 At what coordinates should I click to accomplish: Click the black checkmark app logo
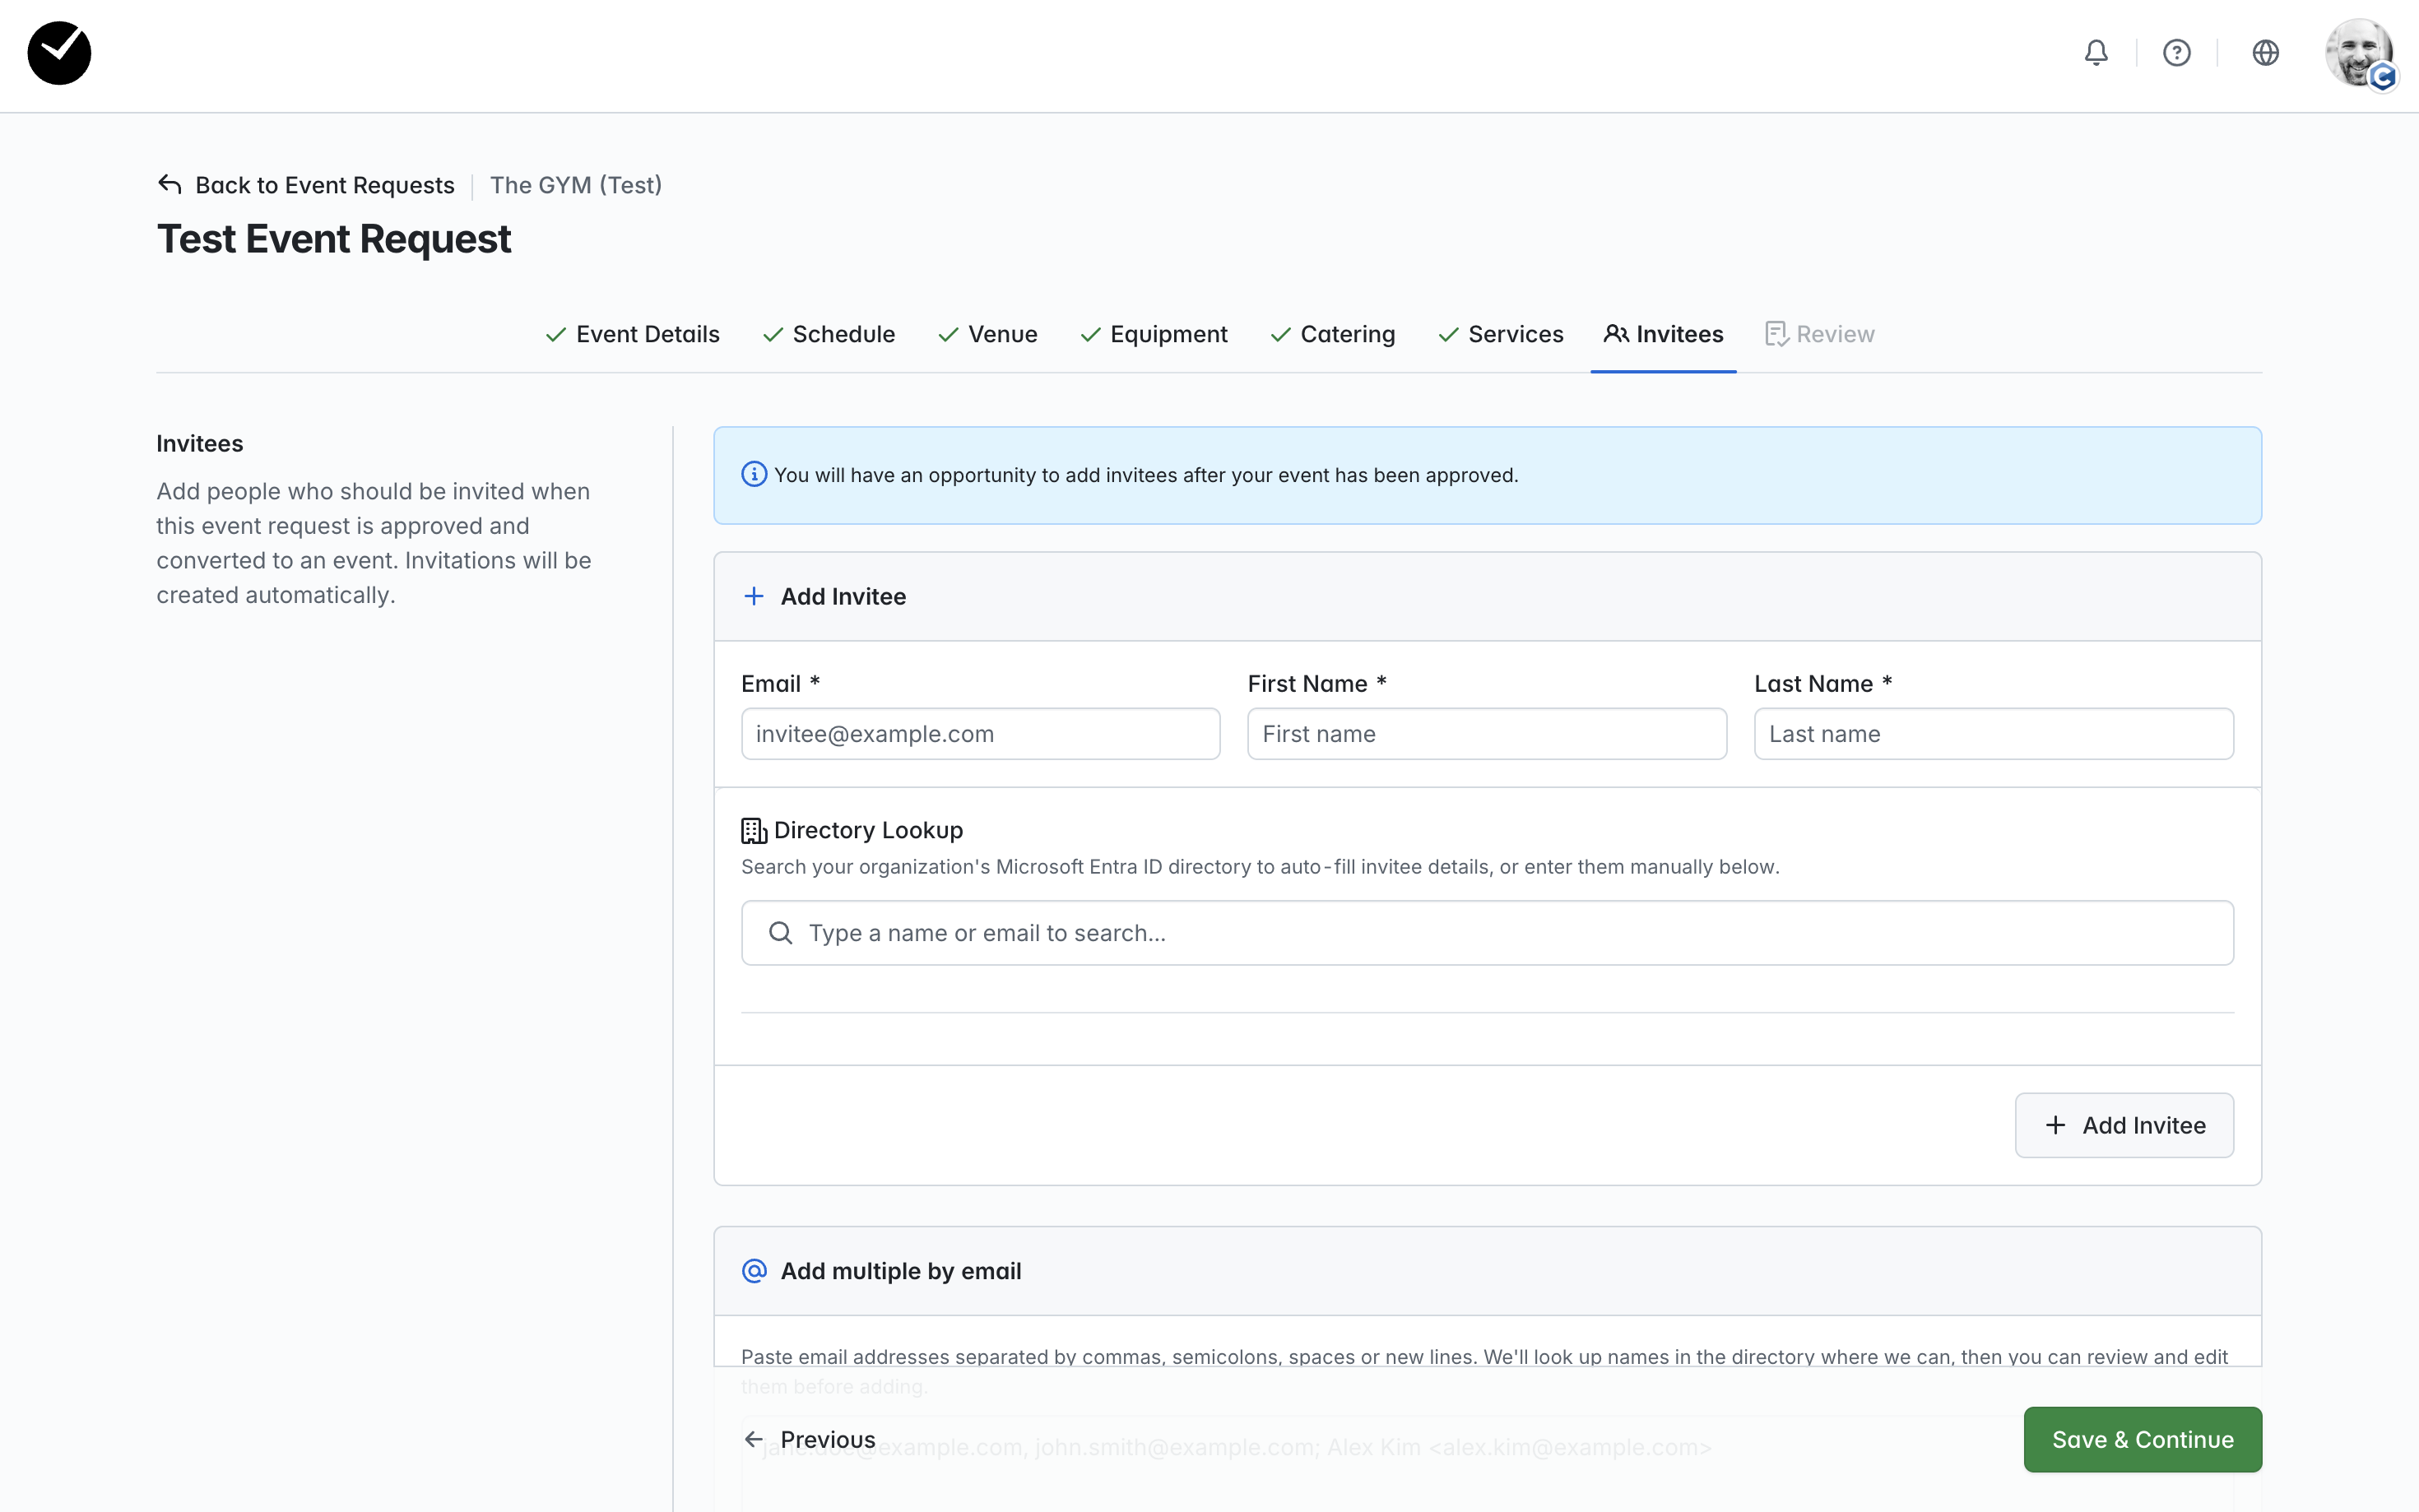pos(59,53)
